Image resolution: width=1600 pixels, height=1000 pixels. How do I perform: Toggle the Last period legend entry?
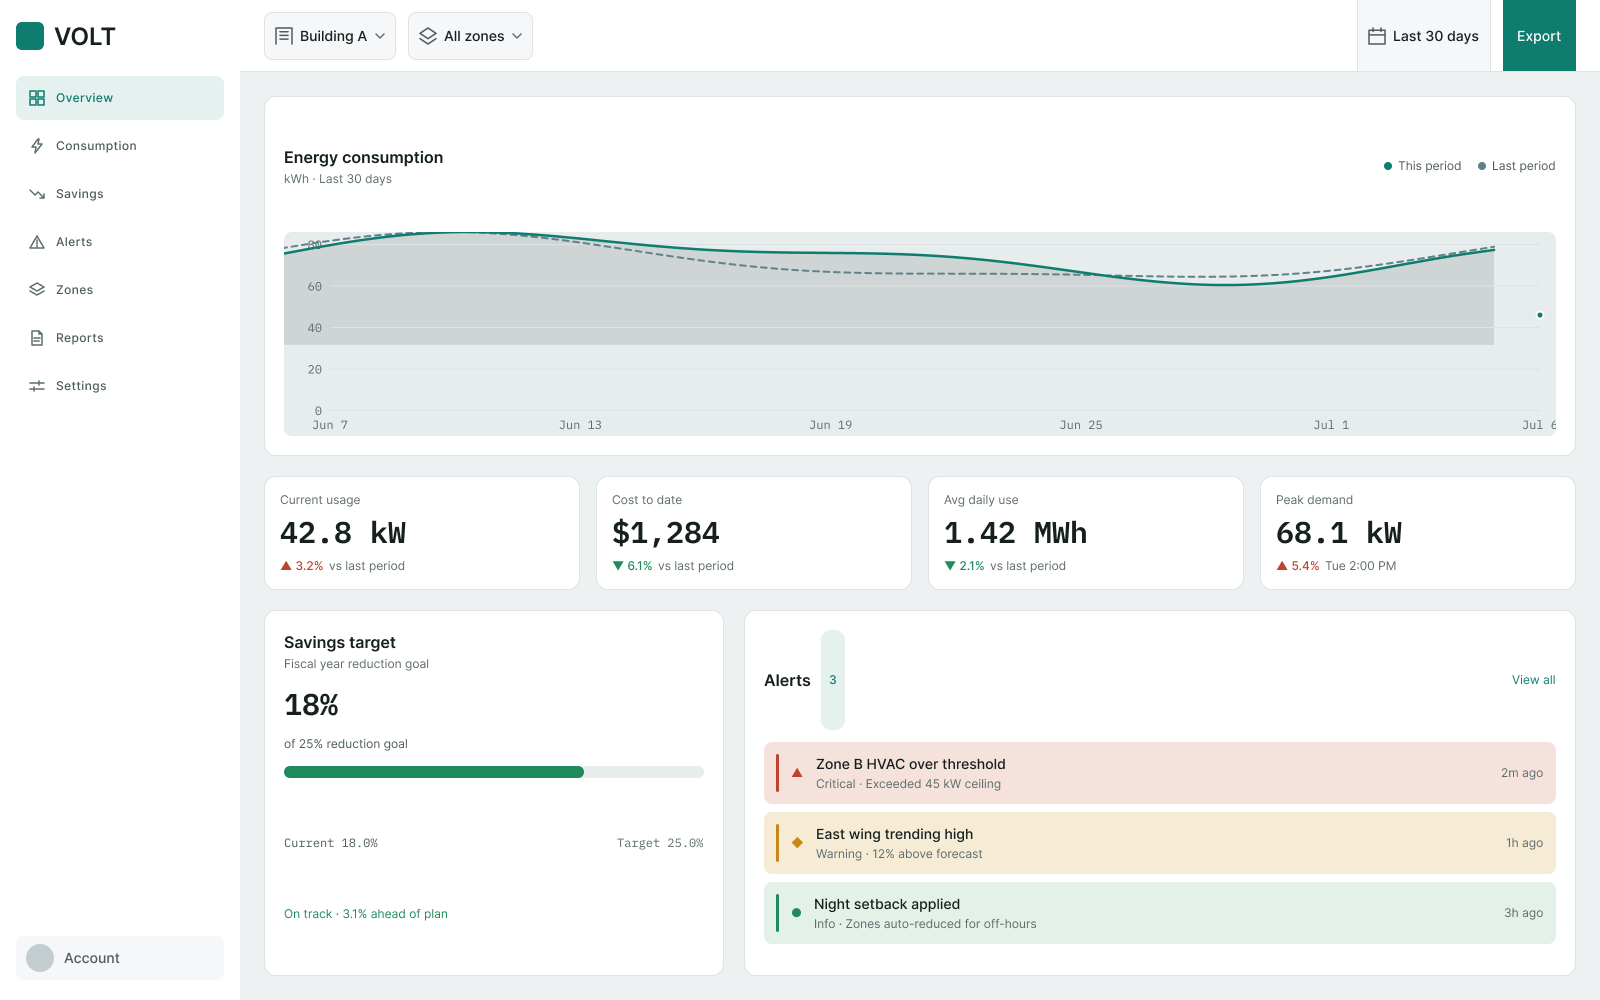(x=1516, y=166)
